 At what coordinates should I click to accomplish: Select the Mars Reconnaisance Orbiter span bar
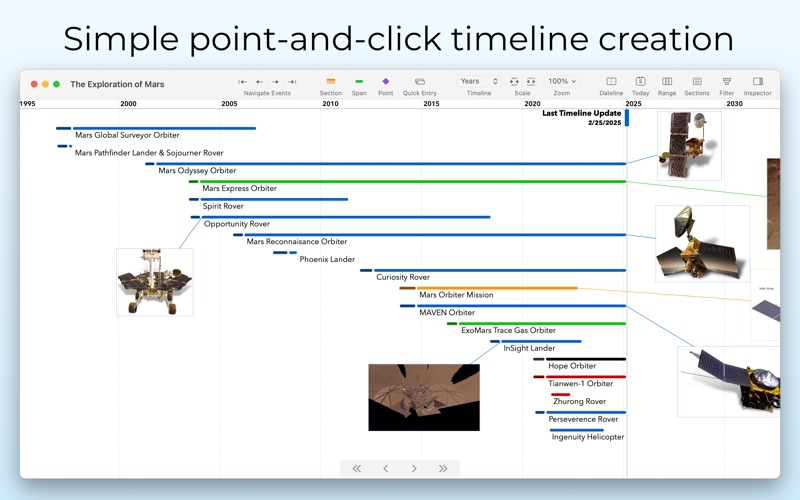(435, 235)
